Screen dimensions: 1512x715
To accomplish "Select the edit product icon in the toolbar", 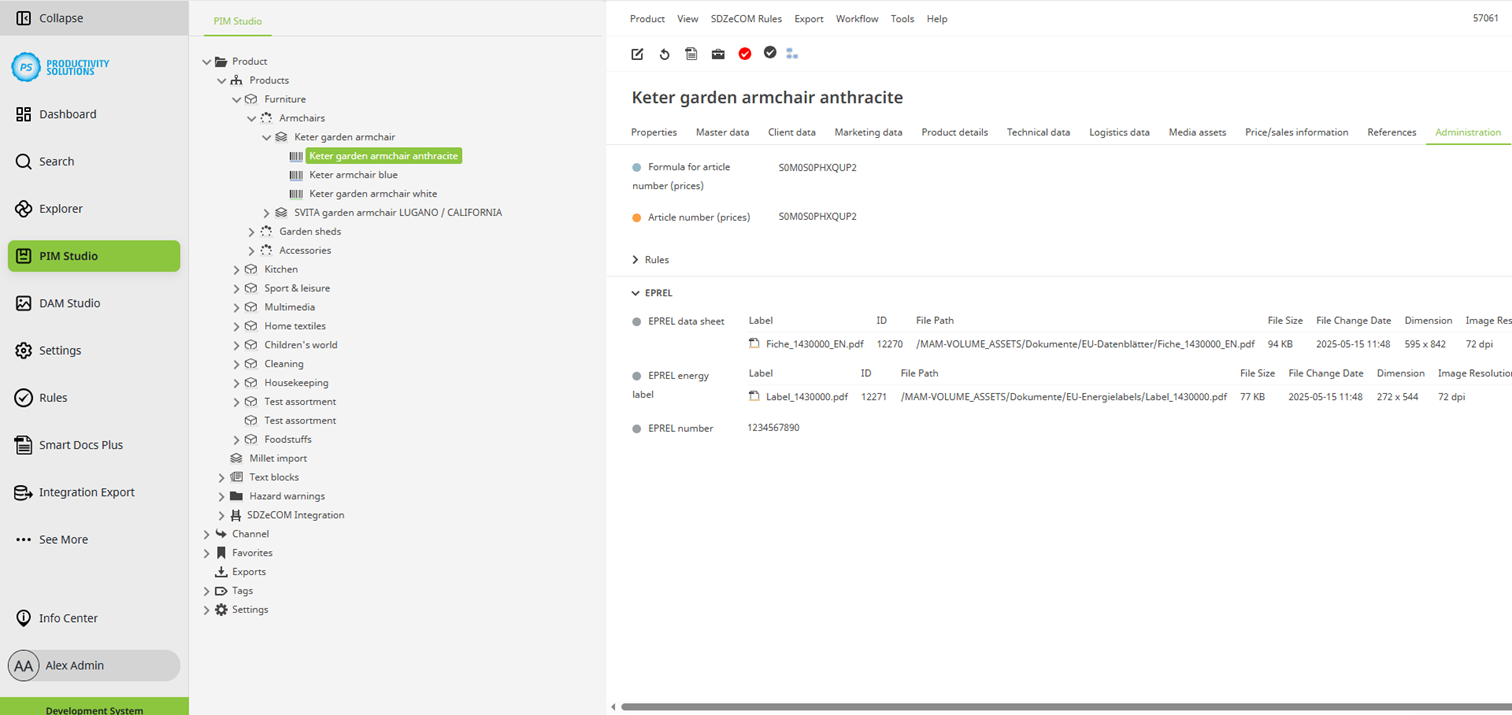I will click(637, 53).
